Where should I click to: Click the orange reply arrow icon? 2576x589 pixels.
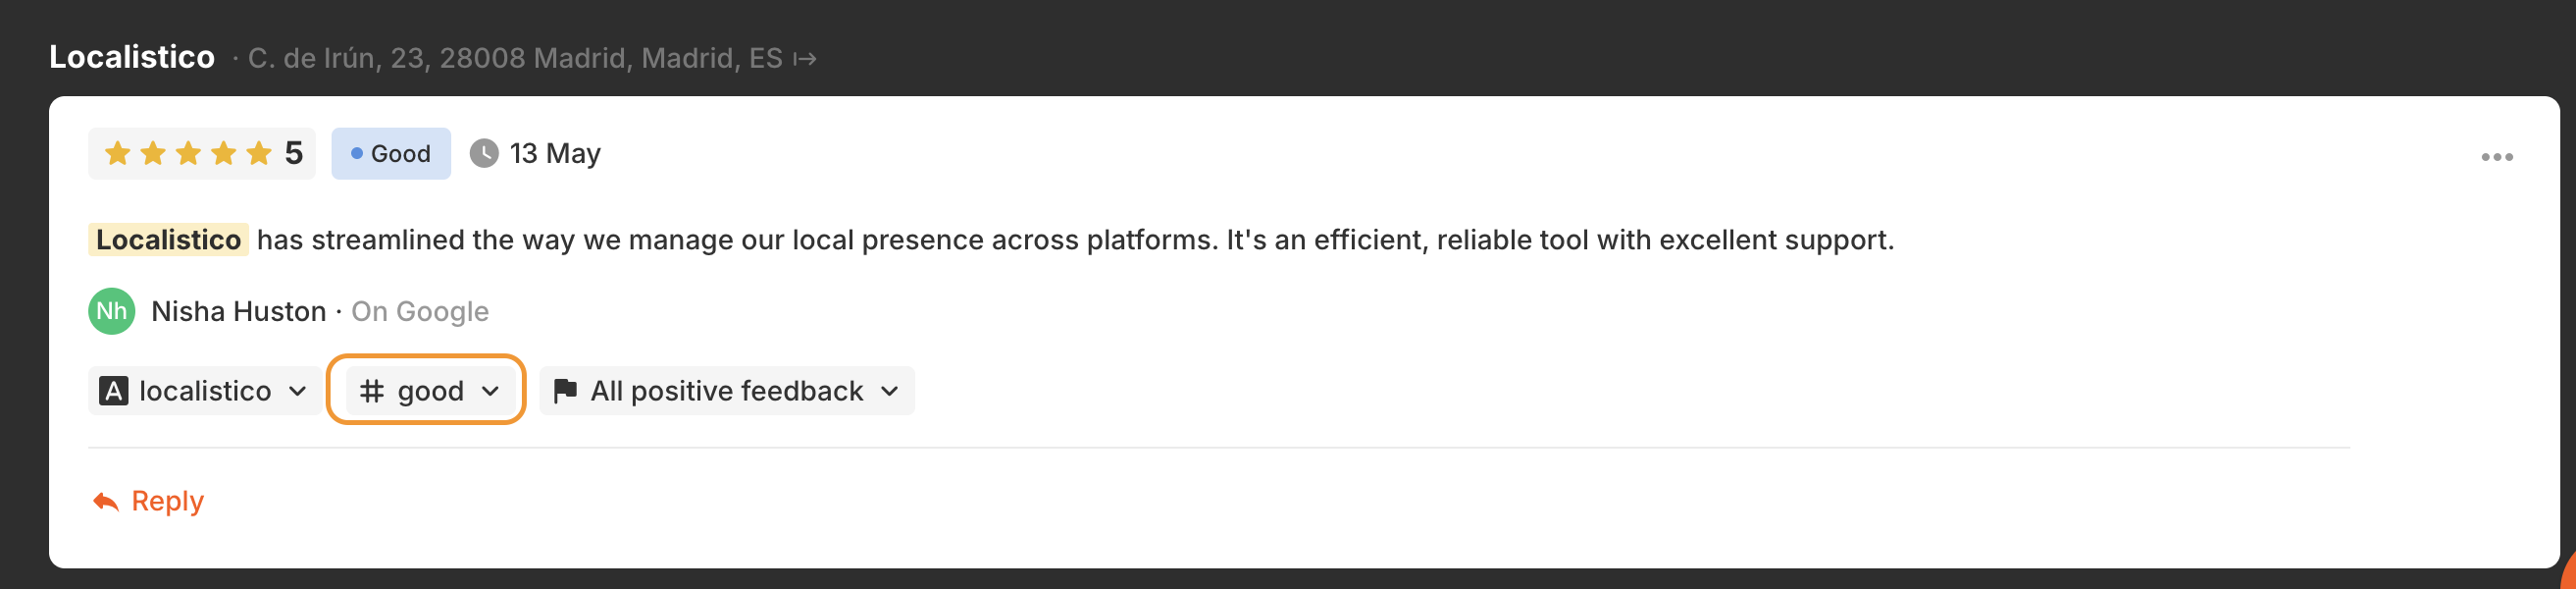106,501
